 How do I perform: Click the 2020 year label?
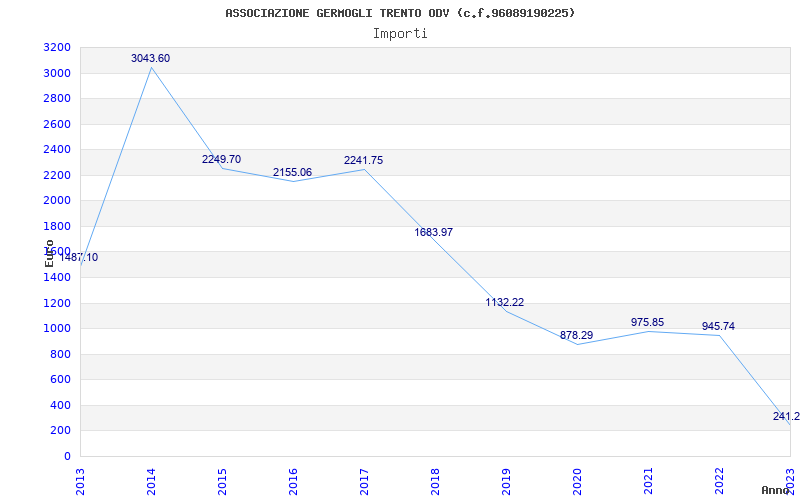pyautogui.click(x=577, y=482)
